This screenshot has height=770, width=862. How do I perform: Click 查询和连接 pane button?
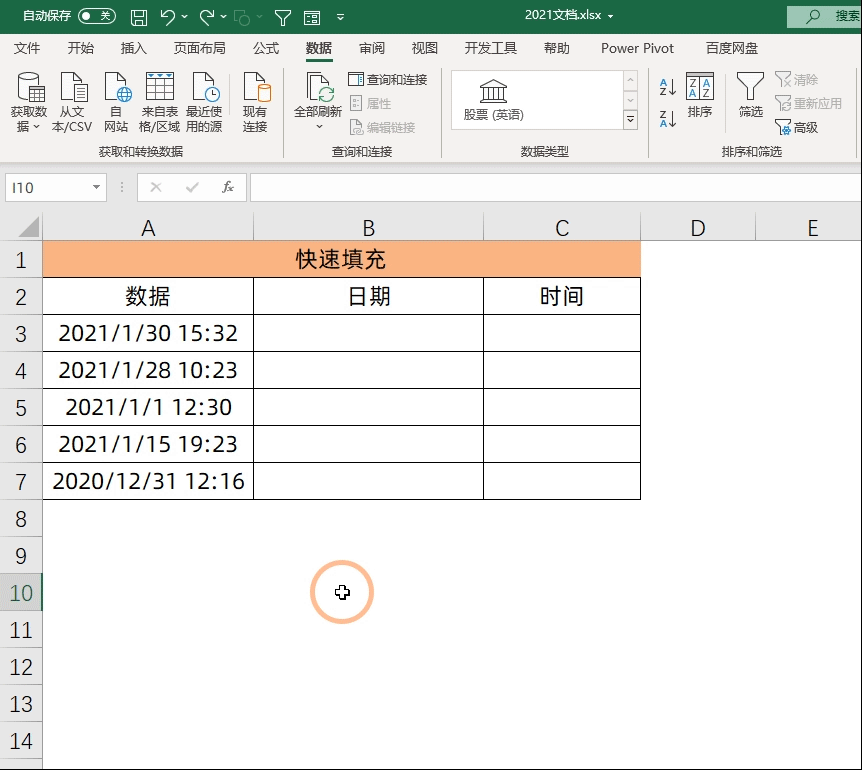click(388, 80)
